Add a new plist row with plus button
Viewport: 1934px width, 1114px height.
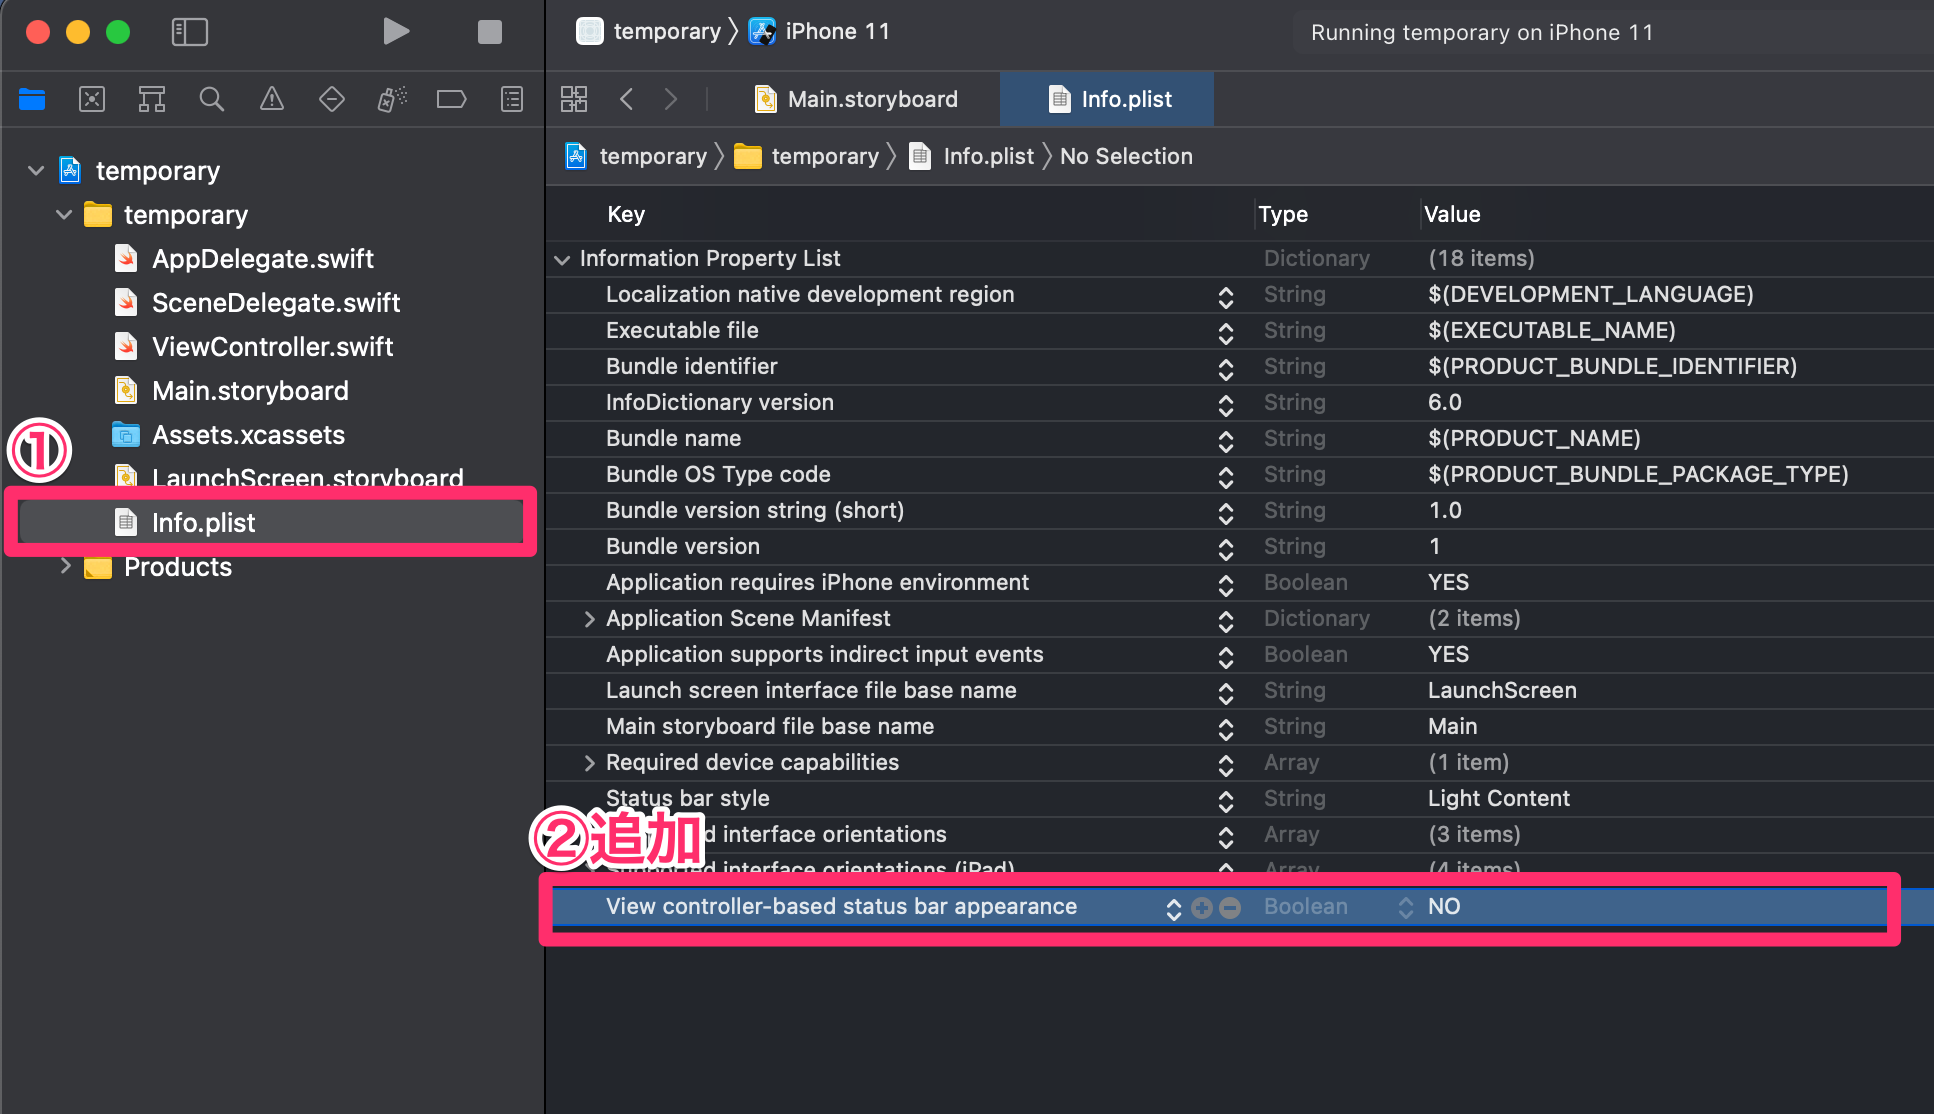tap(1200, 907)
